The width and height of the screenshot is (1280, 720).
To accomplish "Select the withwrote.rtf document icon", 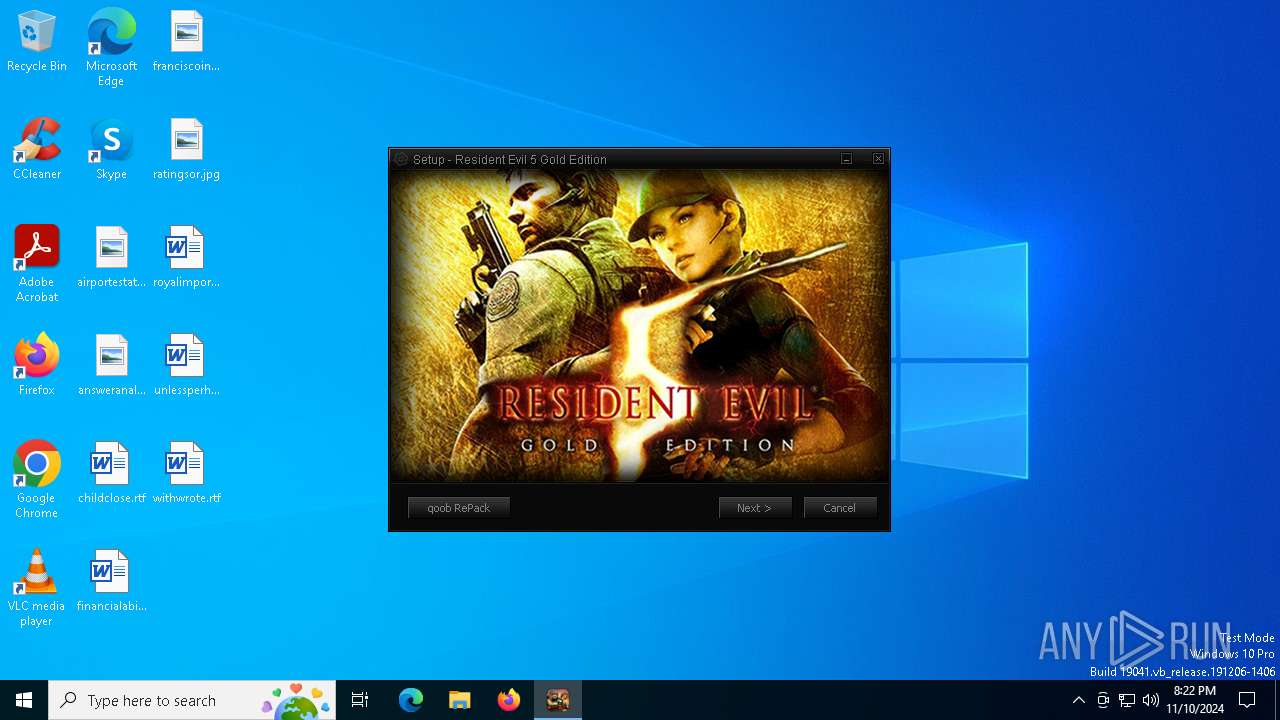I will 186,473.
